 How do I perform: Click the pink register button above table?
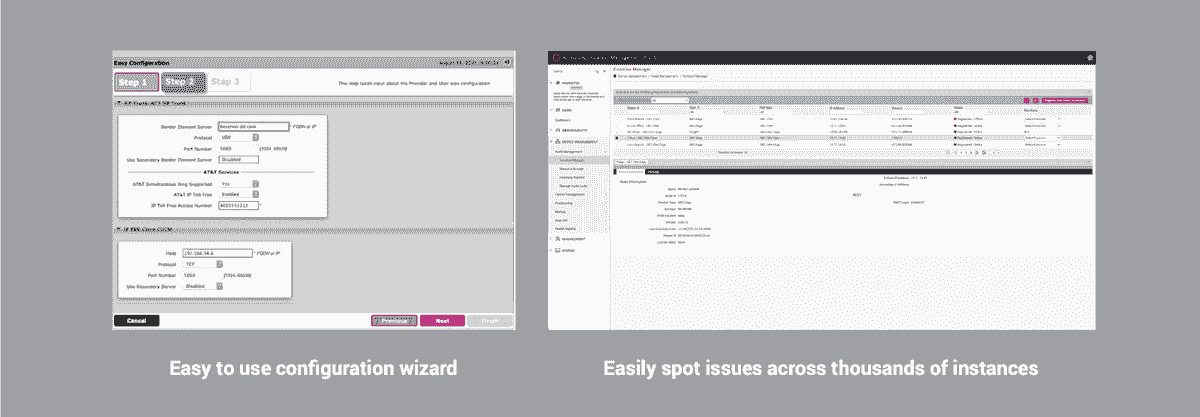(x=1066, y=100)
